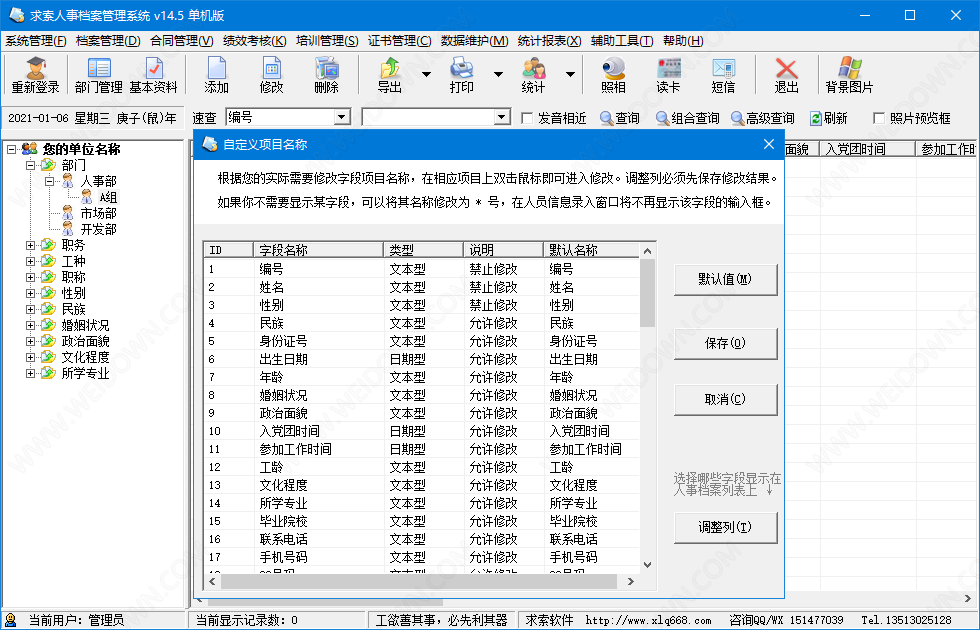Click the 统计 statistics icon

click(x=533, y=75)
